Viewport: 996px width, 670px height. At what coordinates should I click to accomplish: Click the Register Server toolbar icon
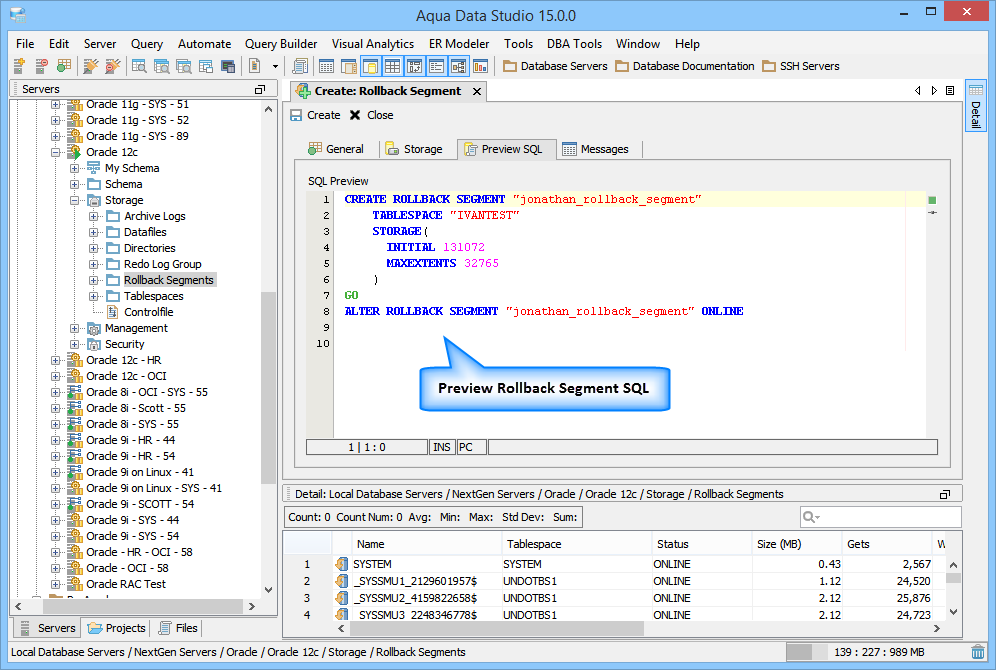(19, 66)
